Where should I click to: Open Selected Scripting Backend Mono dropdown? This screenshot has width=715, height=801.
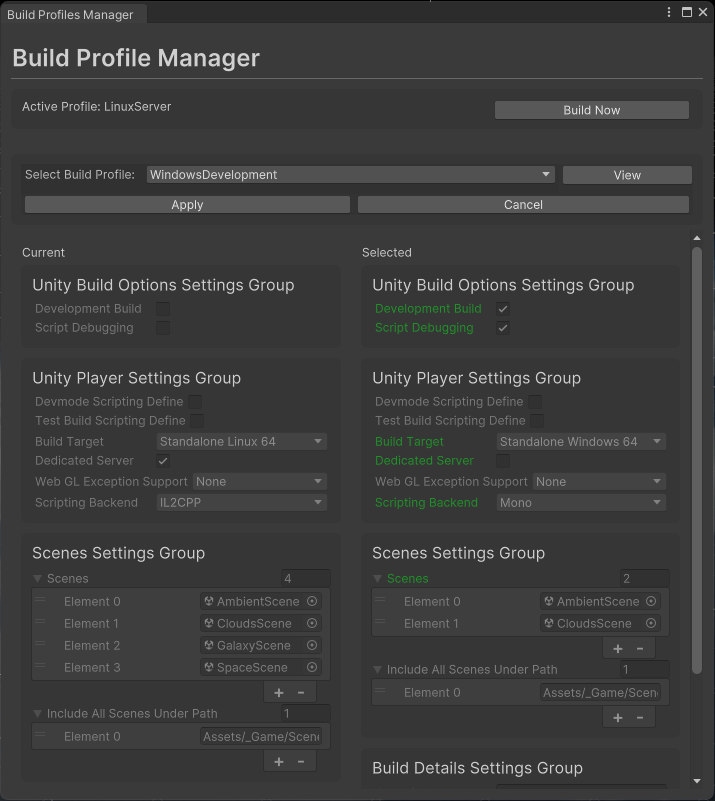click(x=581, y=503)
